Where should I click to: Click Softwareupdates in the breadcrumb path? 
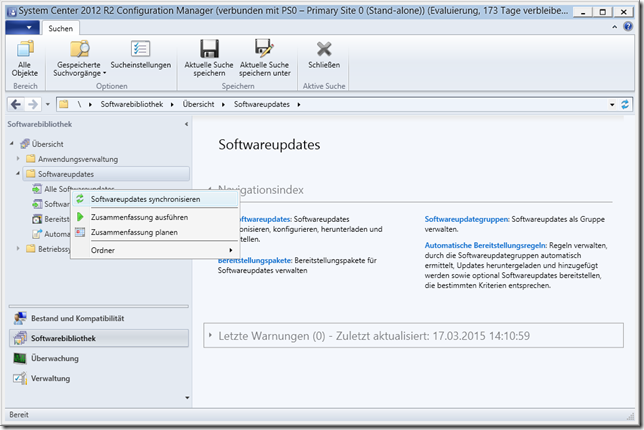[x=262, y=104]
